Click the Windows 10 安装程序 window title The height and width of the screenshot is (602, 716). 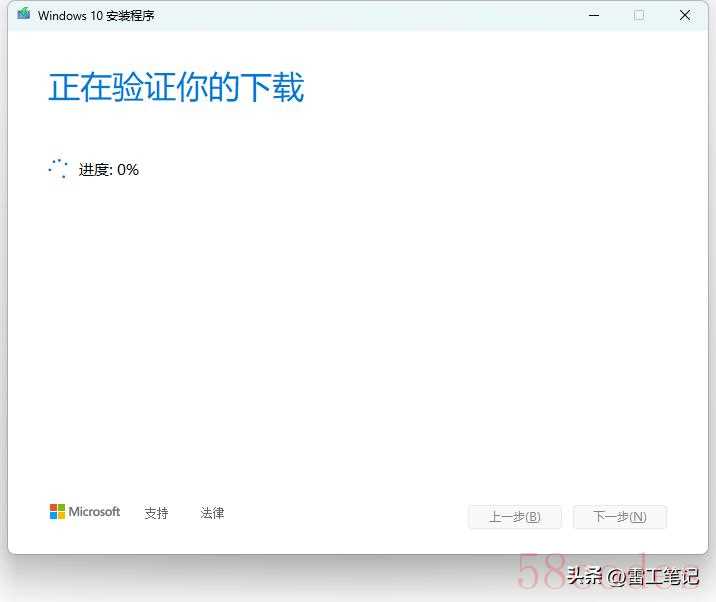coord(96,16)
